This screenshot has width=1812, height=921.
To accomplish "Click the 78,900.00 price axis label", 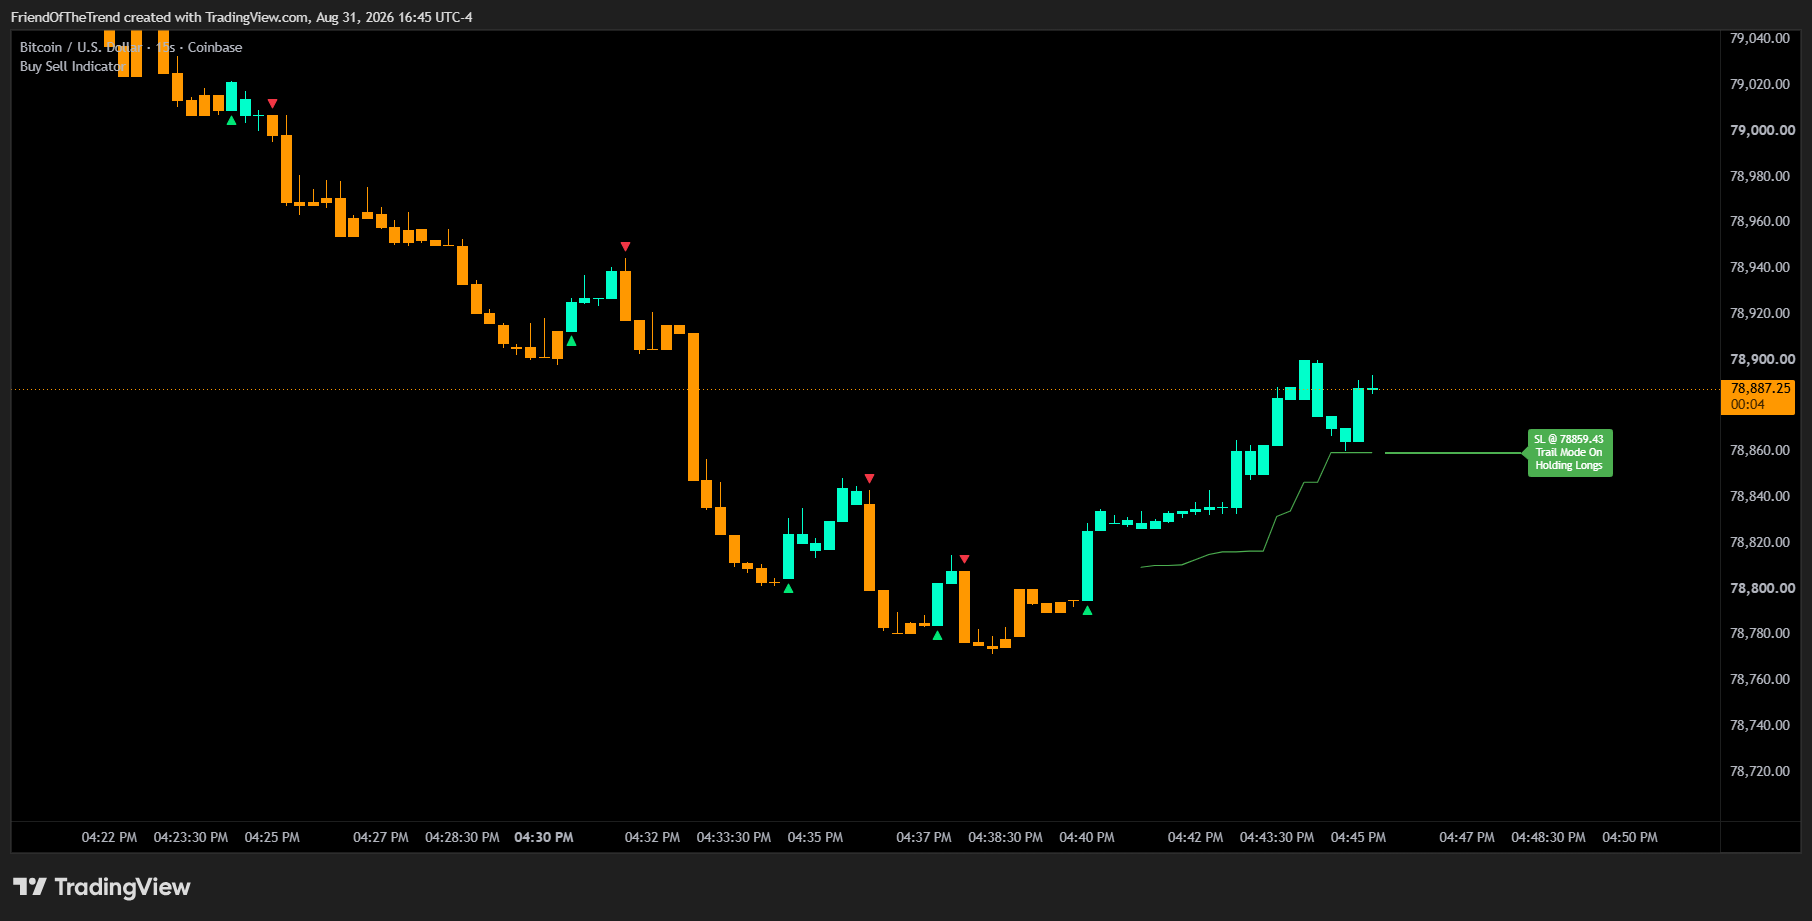I will pyautogui.click(x=1762, y=359).
